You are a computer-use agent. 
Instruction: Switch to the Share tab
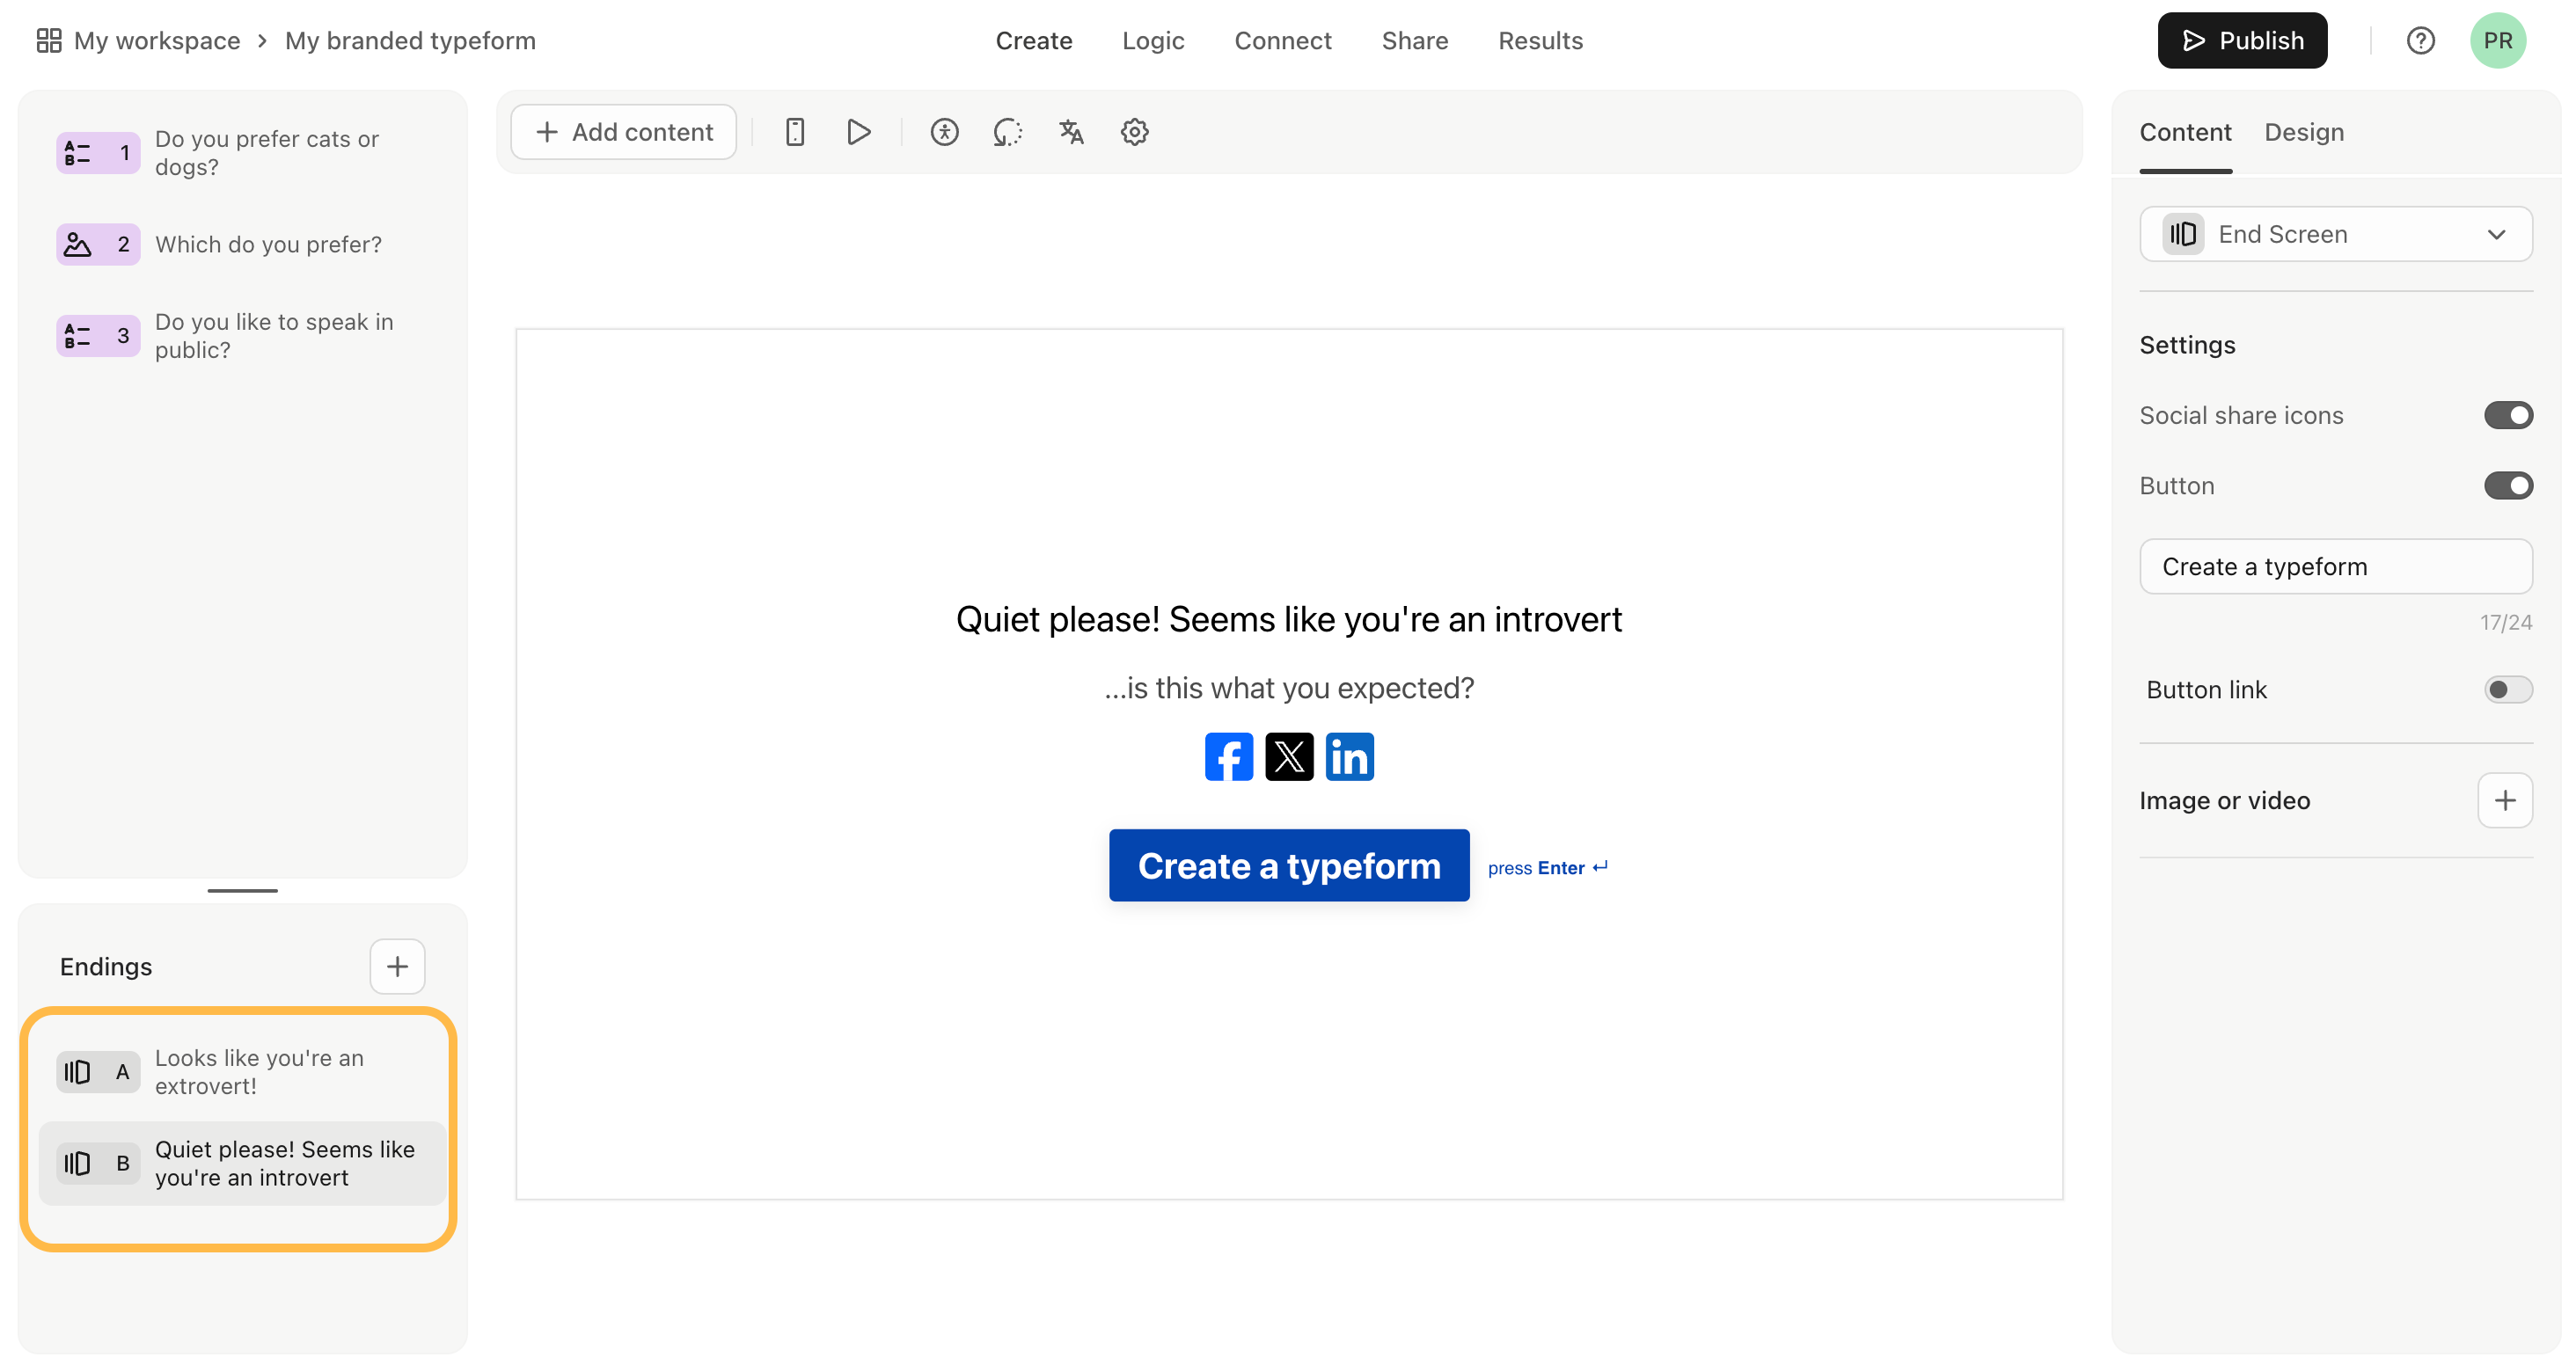(1414, 41)
